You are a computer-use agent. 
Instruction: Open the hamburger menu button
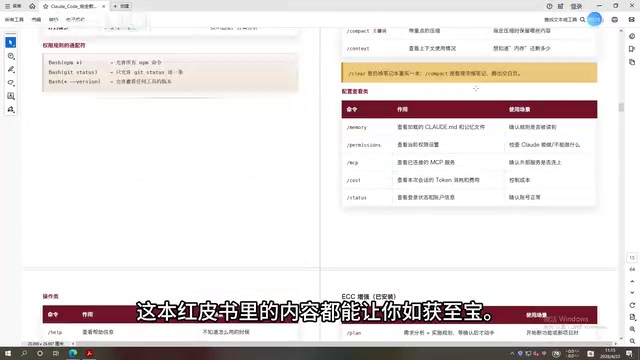(x=13, y=6)
